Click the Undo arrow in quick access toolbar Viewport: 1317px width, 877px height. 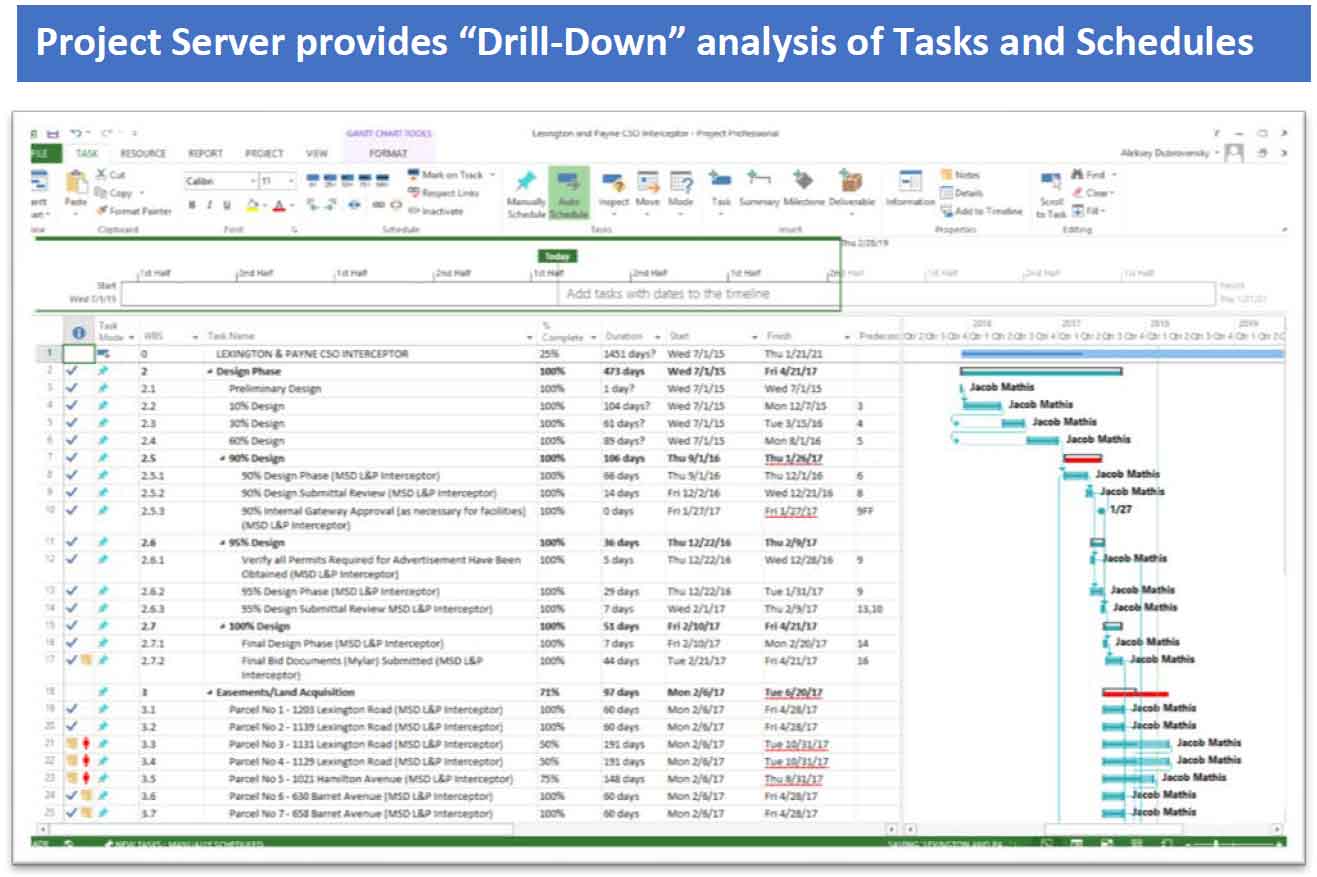[x=74, y=133]
